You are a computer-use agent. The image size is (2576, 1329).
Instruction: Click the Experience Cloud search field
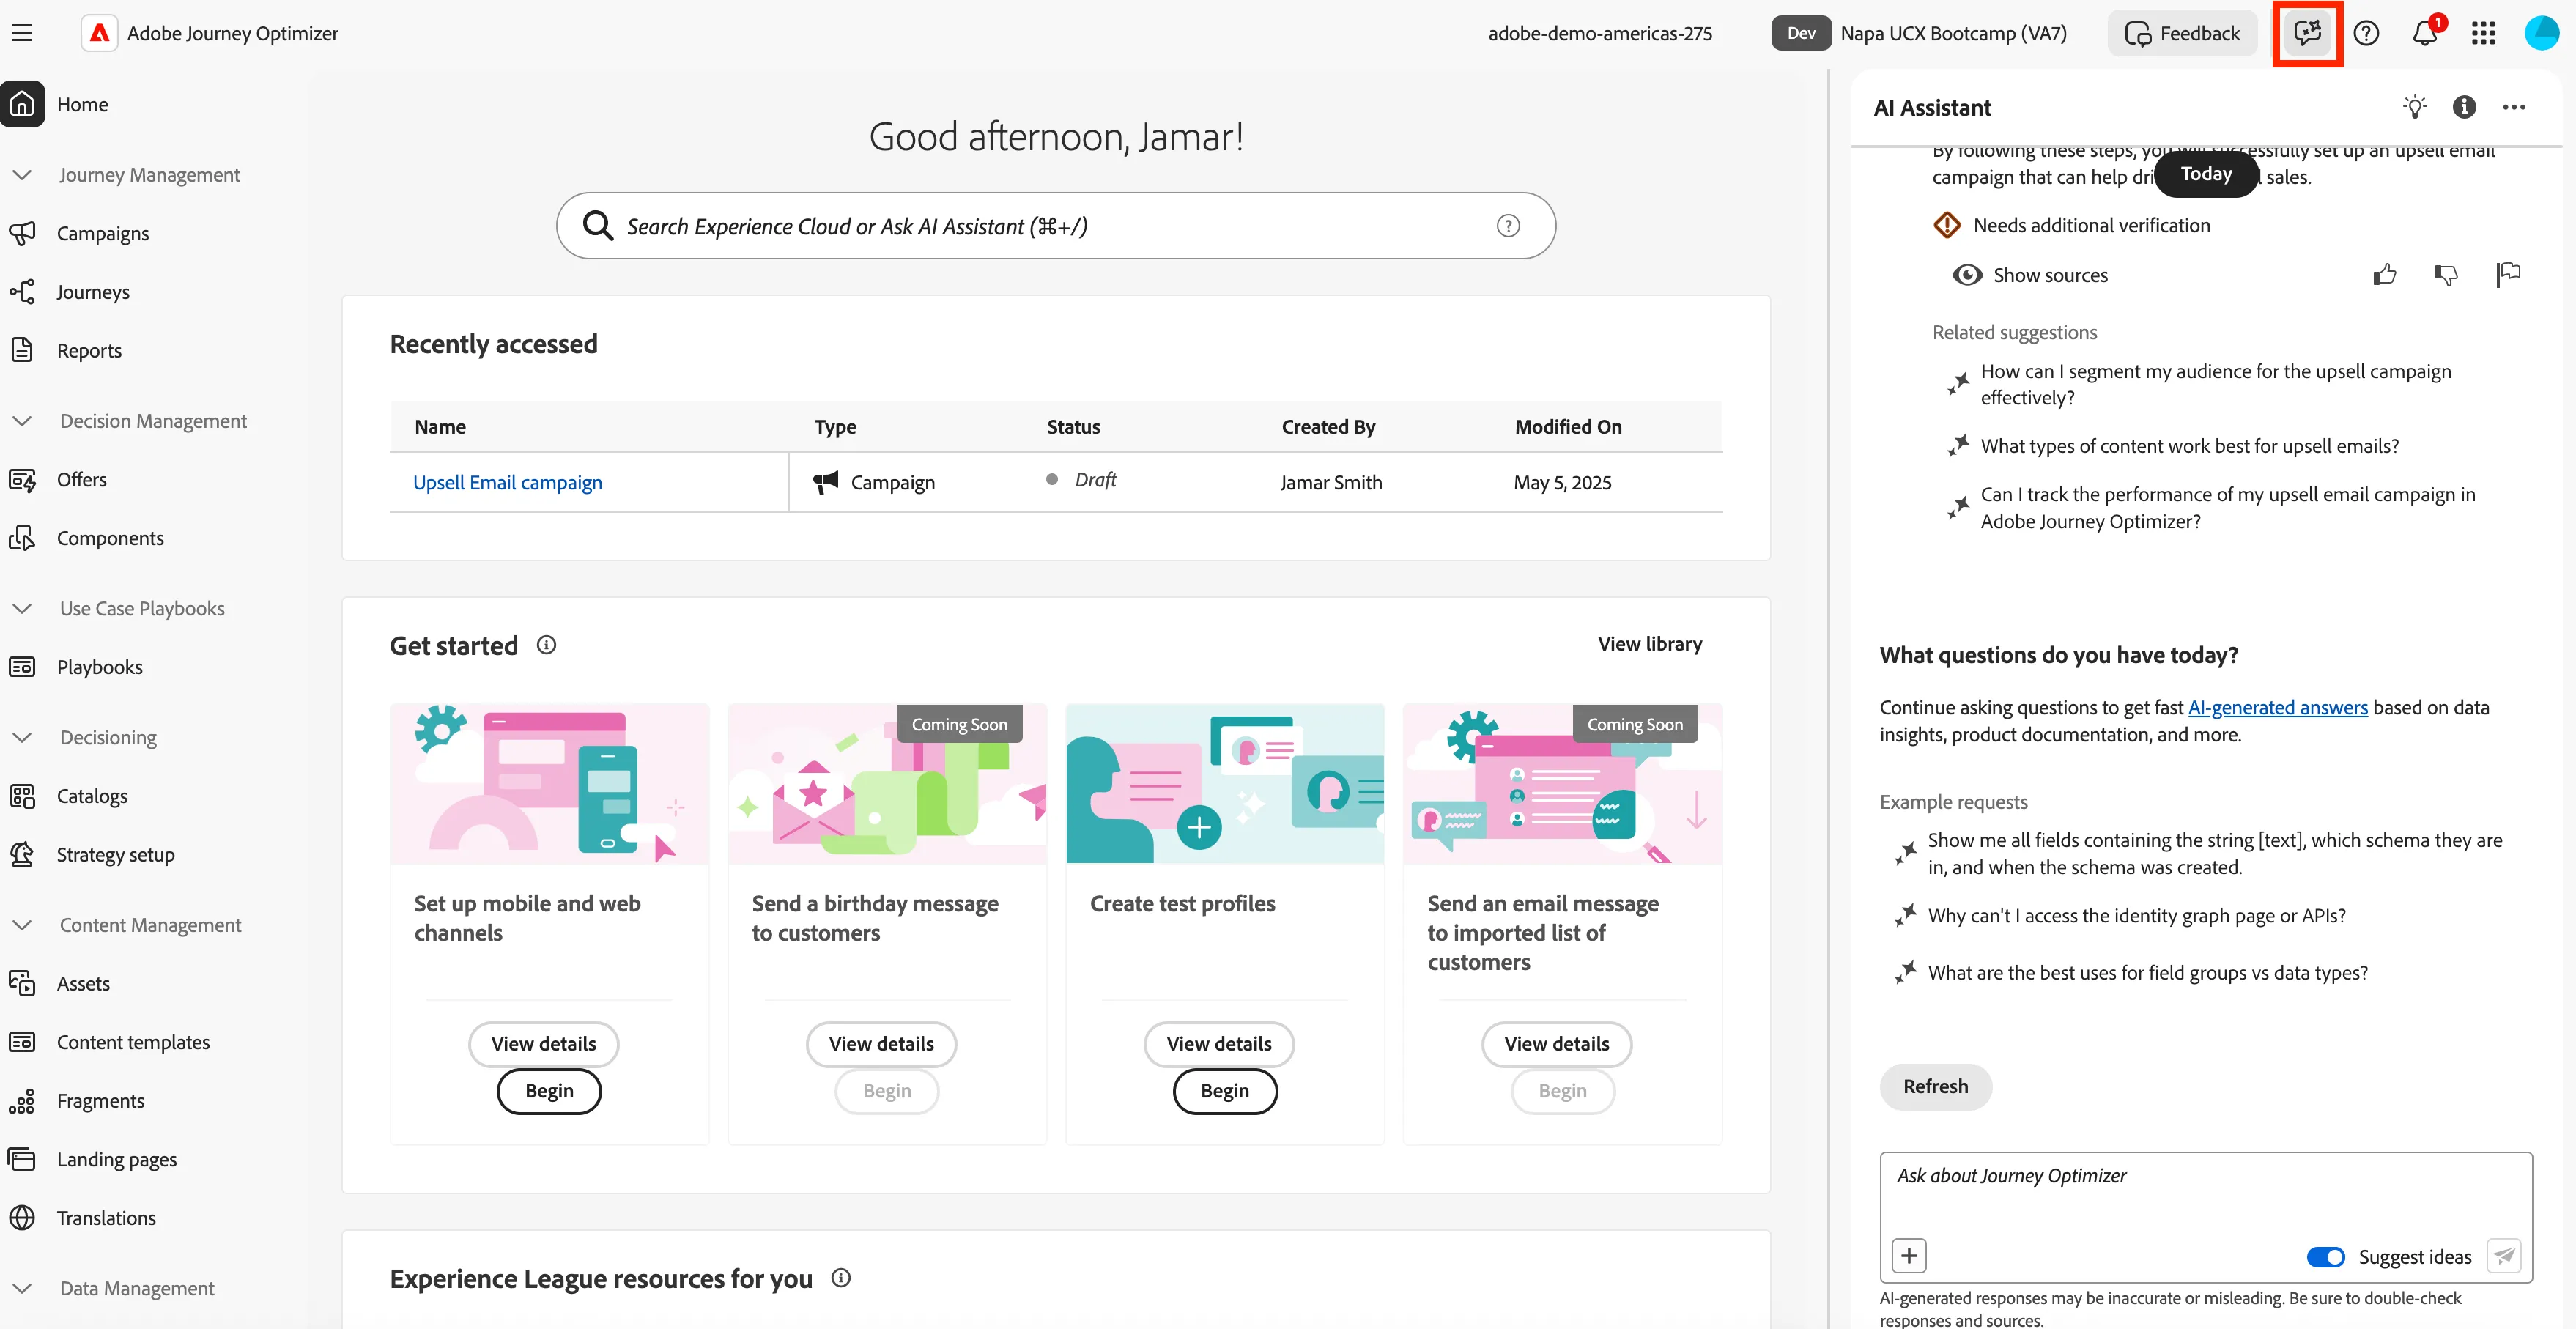click(1055, 226)
